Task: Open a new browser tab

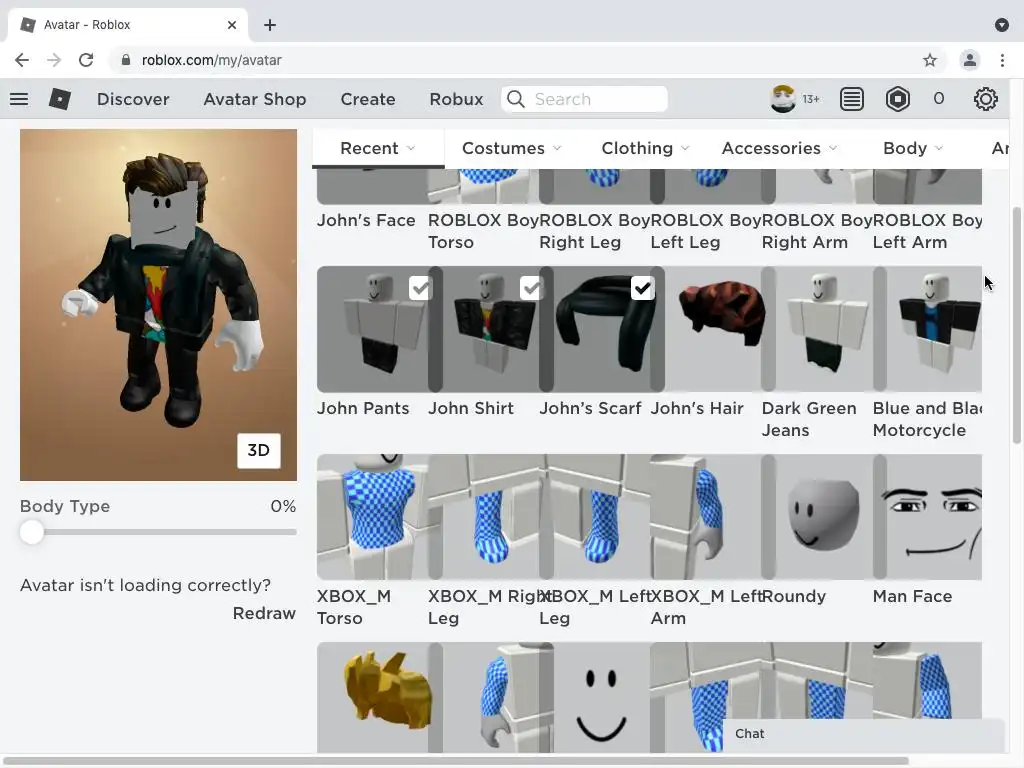Action: coord(270,25)
